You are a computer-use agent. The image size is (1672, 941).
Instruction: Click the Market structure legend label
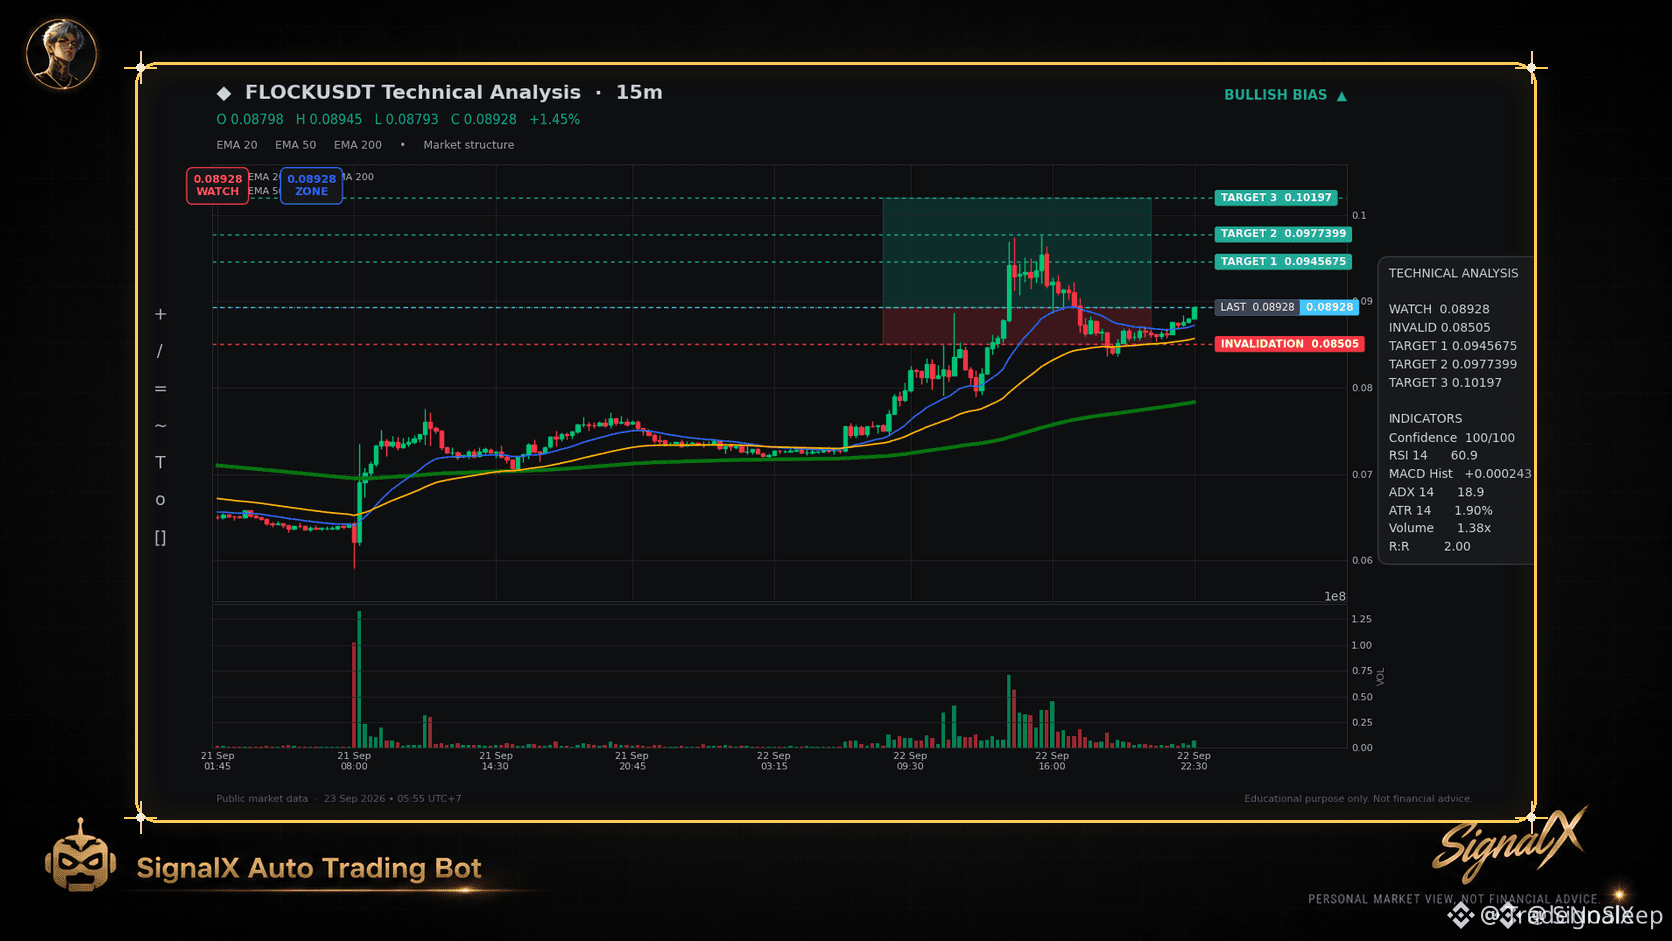pos(468,145)
